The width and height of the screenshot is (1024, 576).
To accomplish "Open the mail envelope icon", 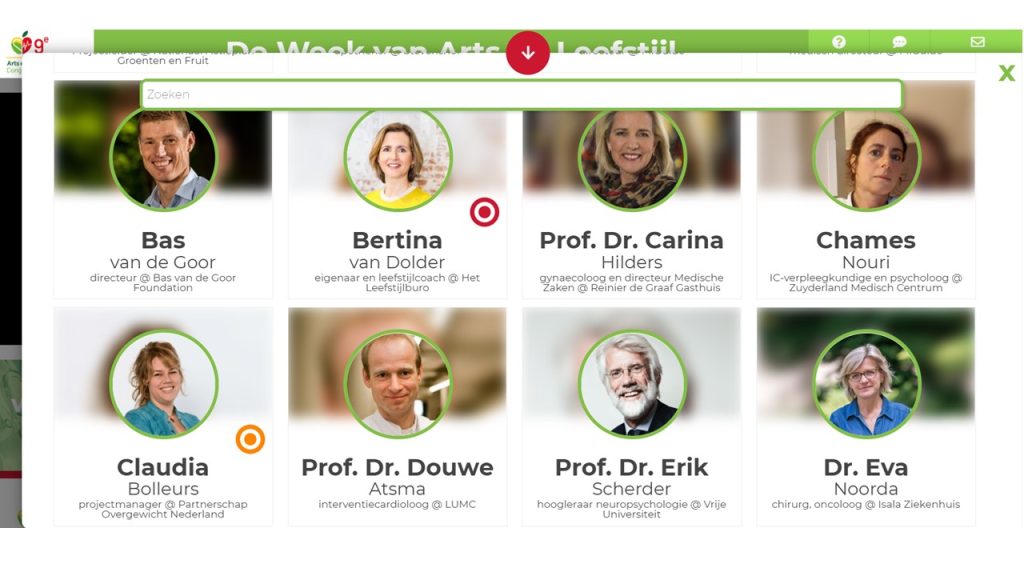I will tap(978, 42).
